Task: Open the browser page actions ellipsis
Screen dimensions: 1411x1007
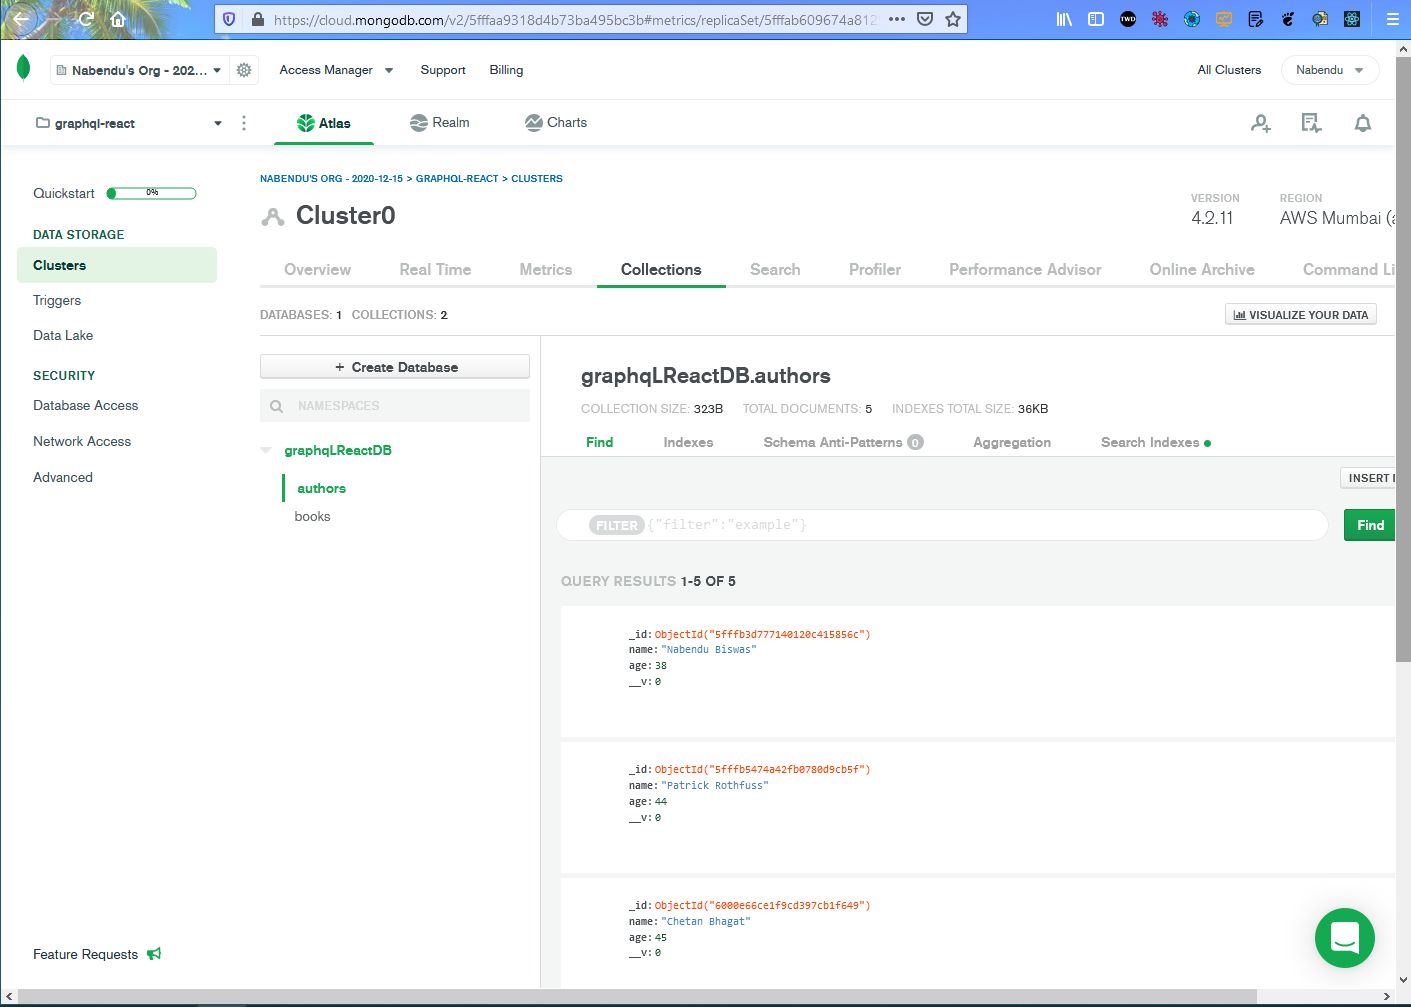Action: pyautogui.click(x=897, y=19)
